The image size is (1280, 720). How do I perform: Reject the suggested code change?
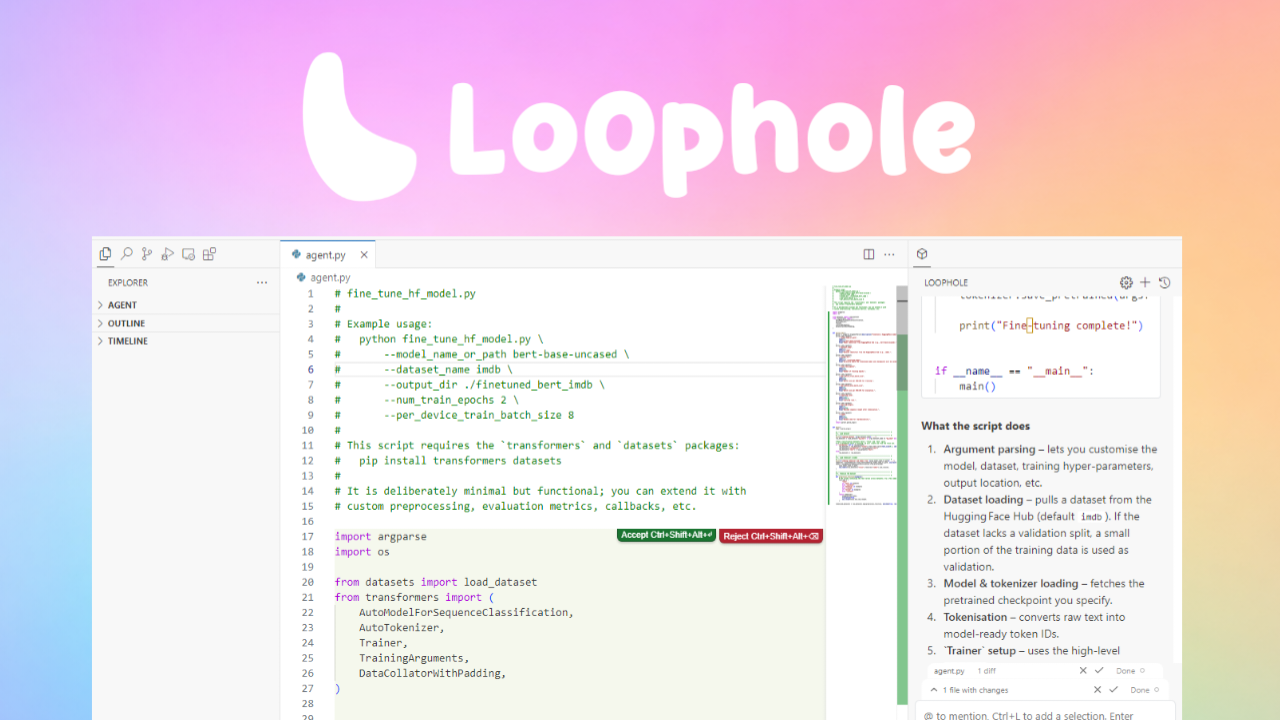pos(771,536)
